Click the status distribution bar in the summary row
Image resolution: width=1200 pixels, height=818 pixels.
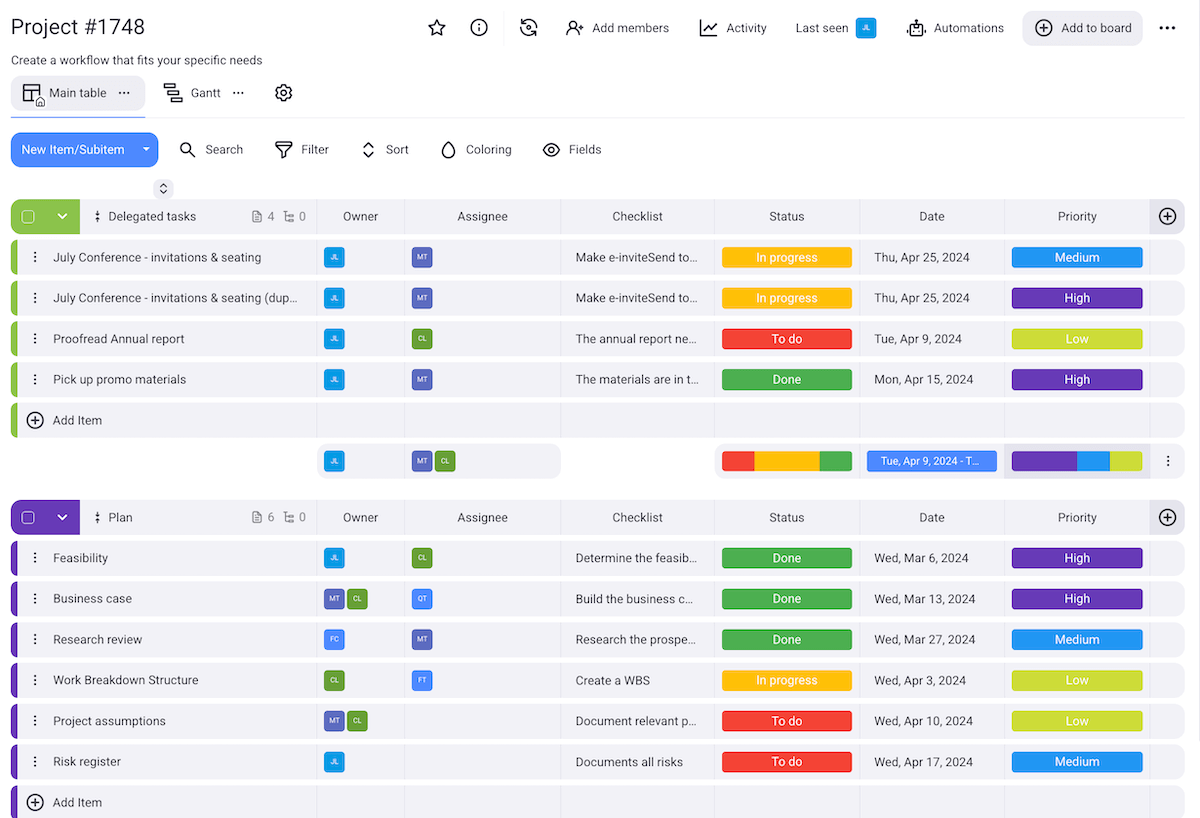coord(787,461)
